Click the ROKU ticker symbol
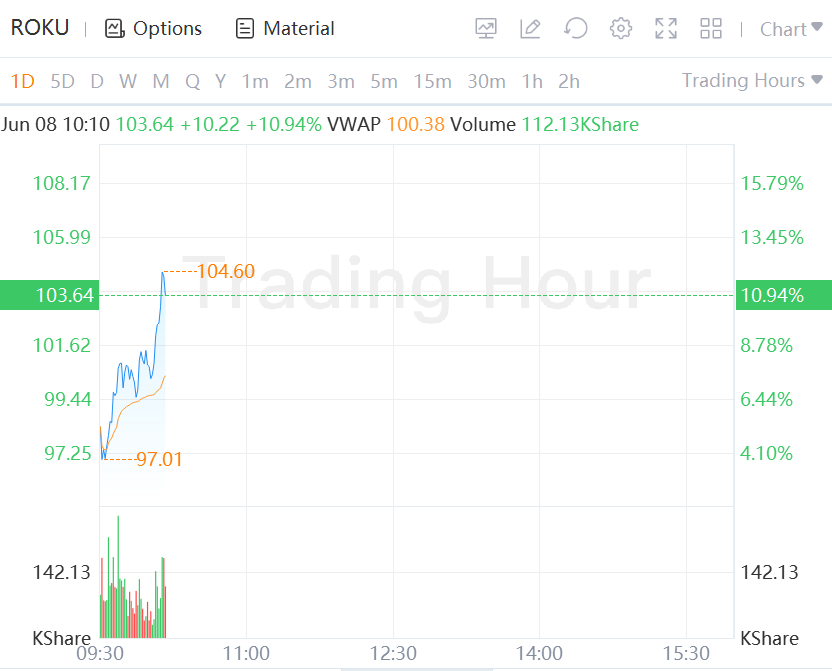Viewport: 832px width, 671px height. pos(40,28)
